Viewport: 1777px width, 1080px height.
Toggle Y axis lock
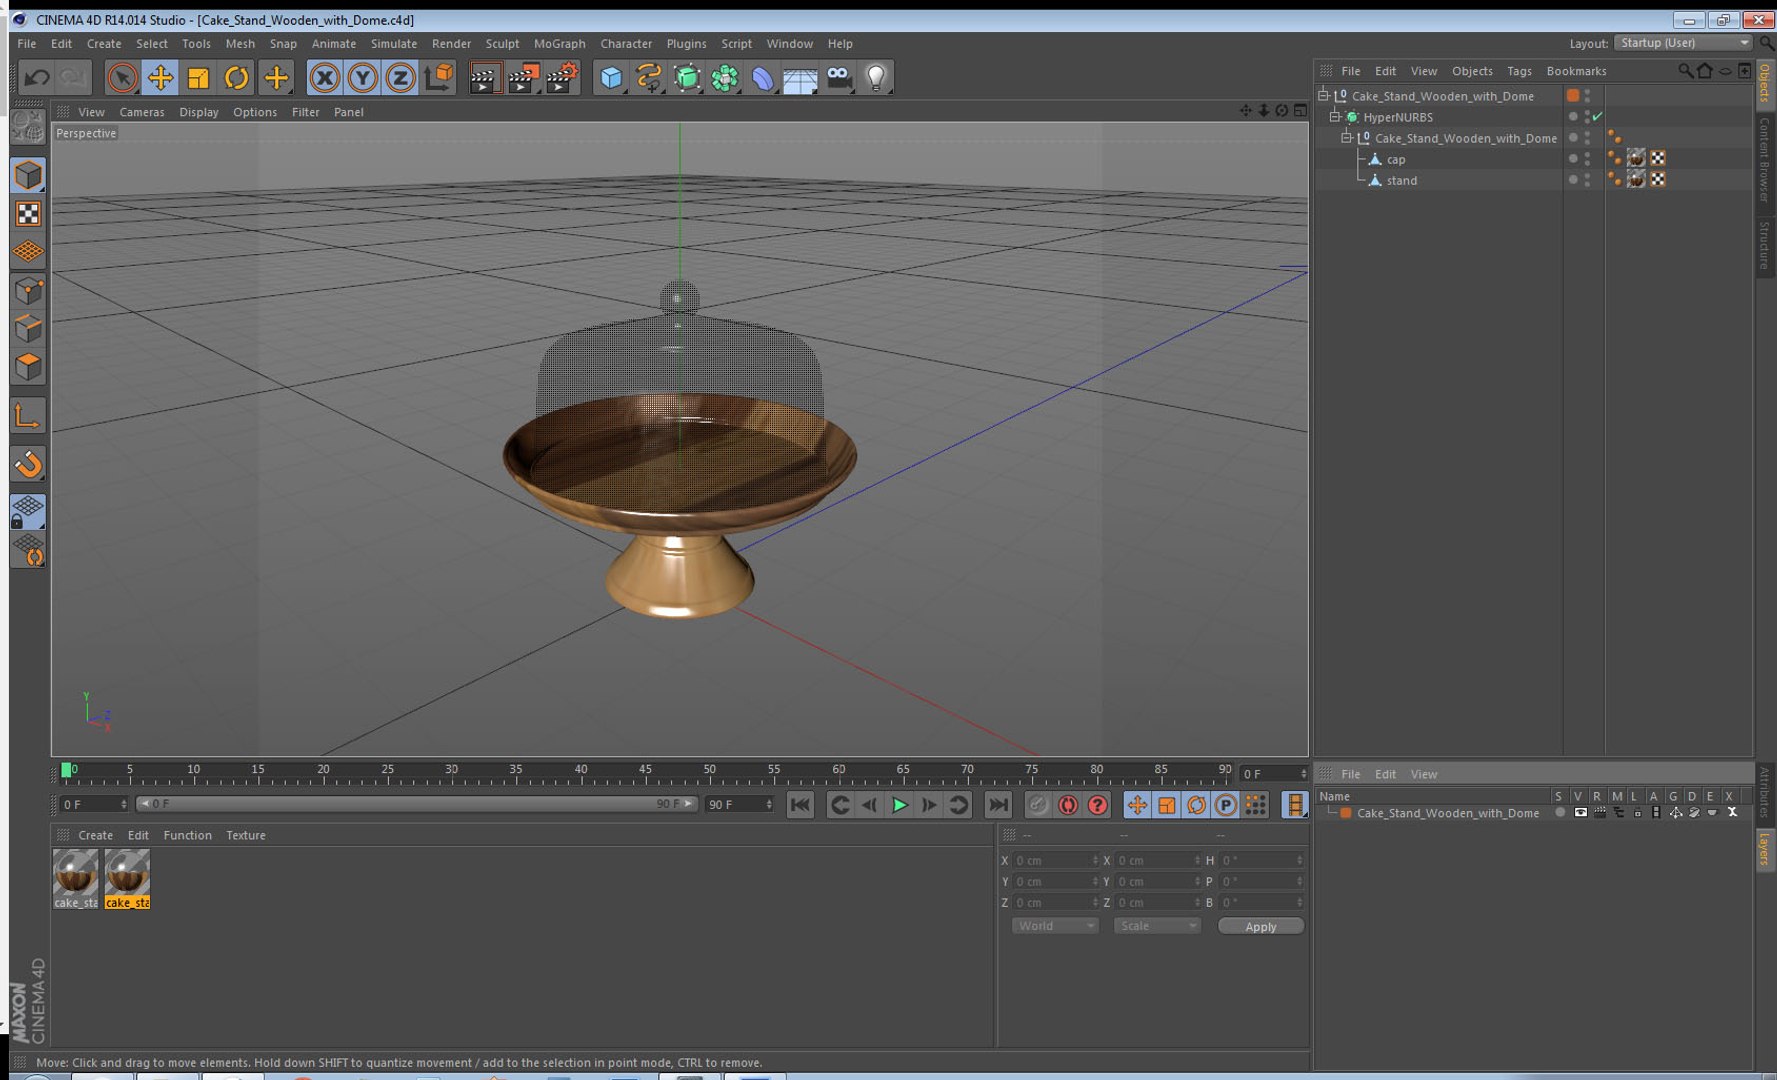coord(362,77)
